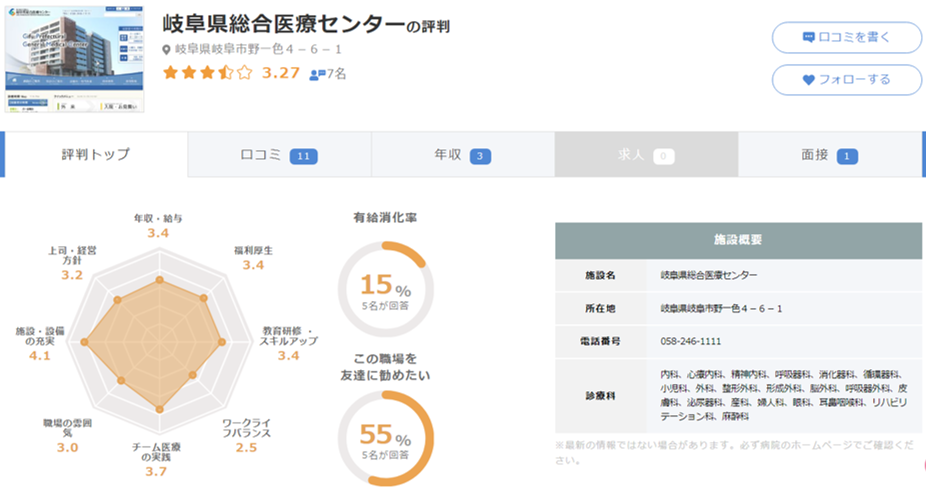Click the 有給消化率 heading
Screen dimensions: 926x498
pyautogui.click(x=385, y=218)
